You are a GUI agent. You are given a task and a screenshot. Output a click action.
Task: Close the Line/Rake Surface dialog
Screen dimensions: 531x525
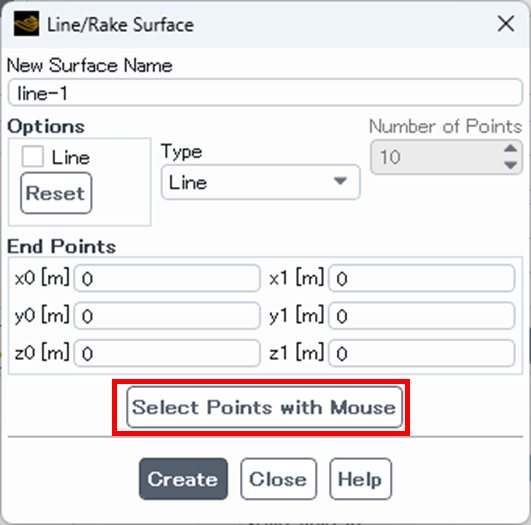506,24
